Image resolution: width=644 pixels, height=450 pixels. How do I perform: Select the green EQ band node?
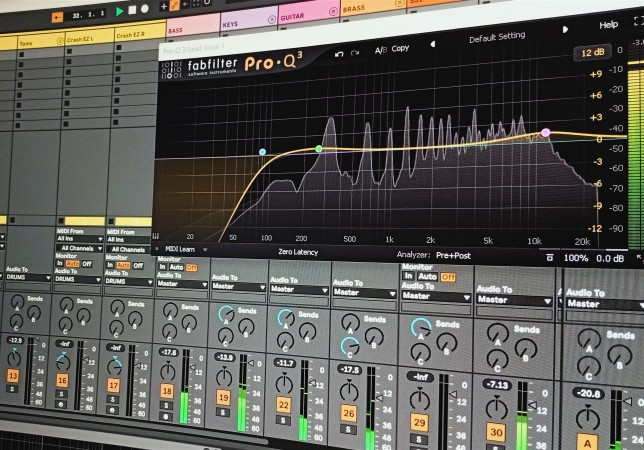click(x=319, y=149)
